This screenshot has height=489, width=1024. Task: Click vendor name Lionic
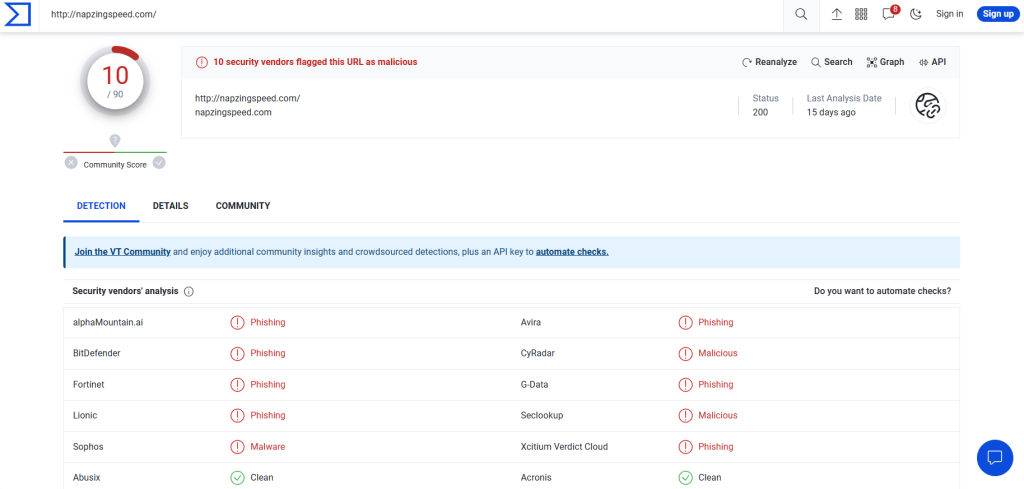pyautogui.click(x=85, y=415)
